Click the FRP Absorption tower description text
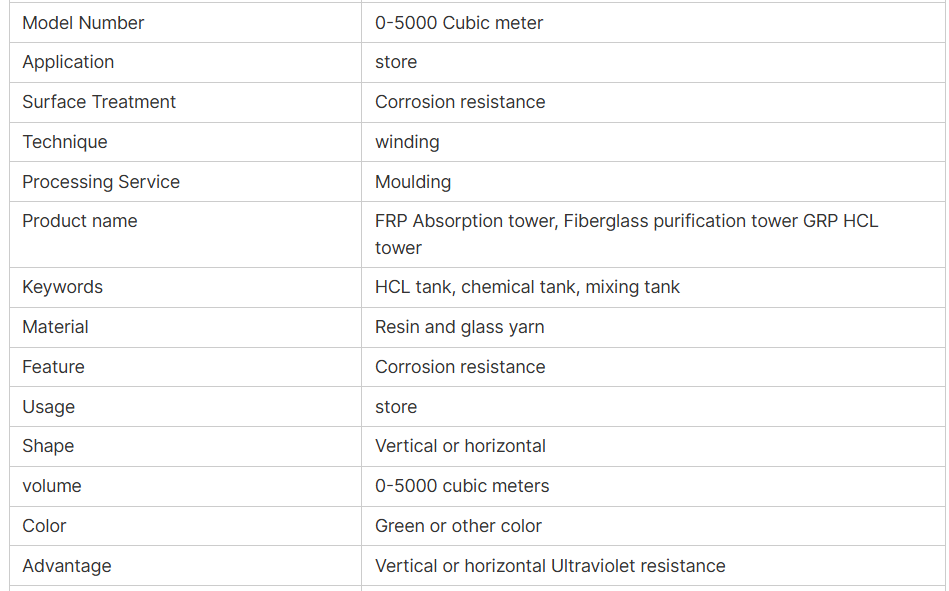Image resolution: width=949 pixels, height=591 pixels. [x=626, y=221]
